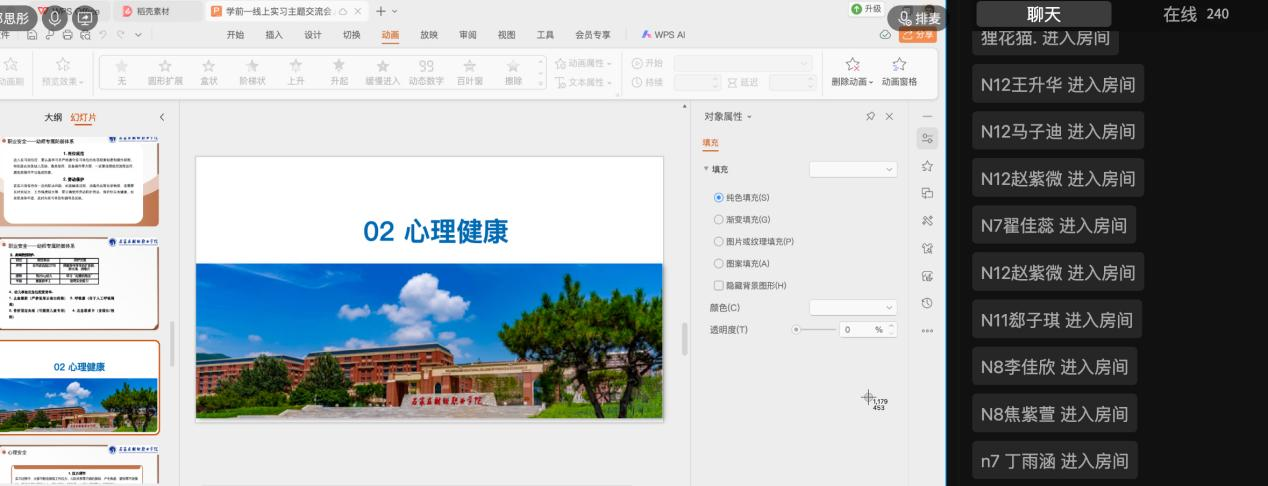This screenshot has width=1268, height=486.
Task: Click the history clock icon in right sidebar
Action: click(927, 303)
